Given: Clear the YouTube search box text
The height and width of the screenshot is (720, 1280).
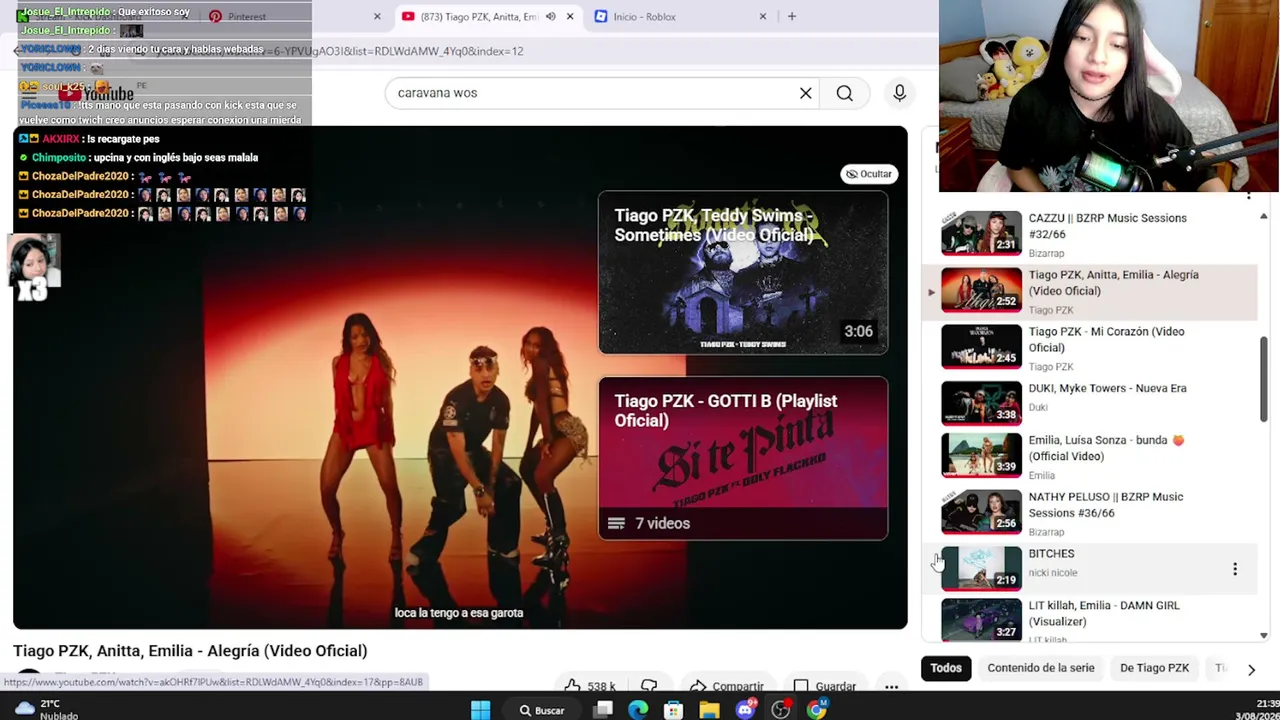Looking at the screenshot, I should tap(806, 93).
